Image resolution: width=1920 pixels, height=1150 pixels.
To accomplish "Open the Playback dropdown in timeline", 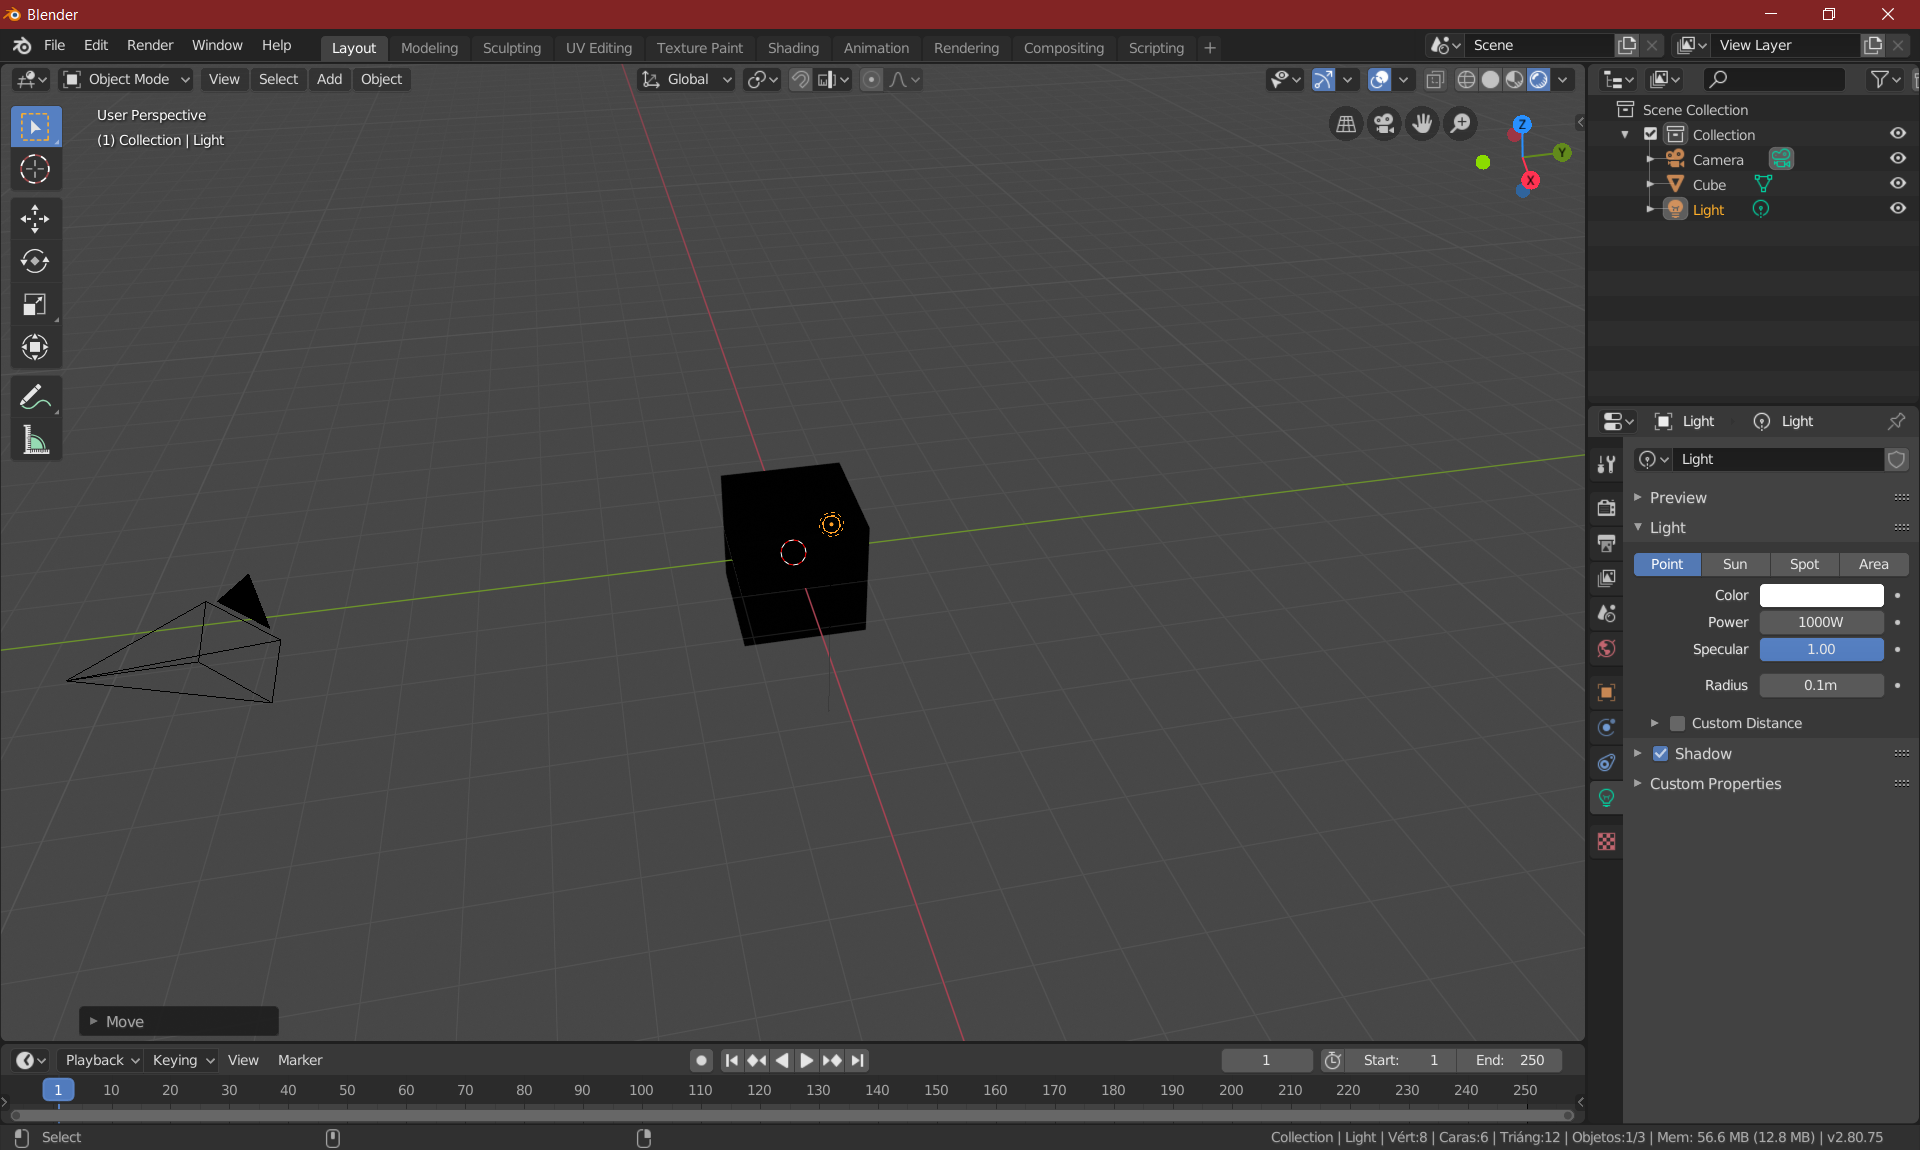I will coord(100,1060).
